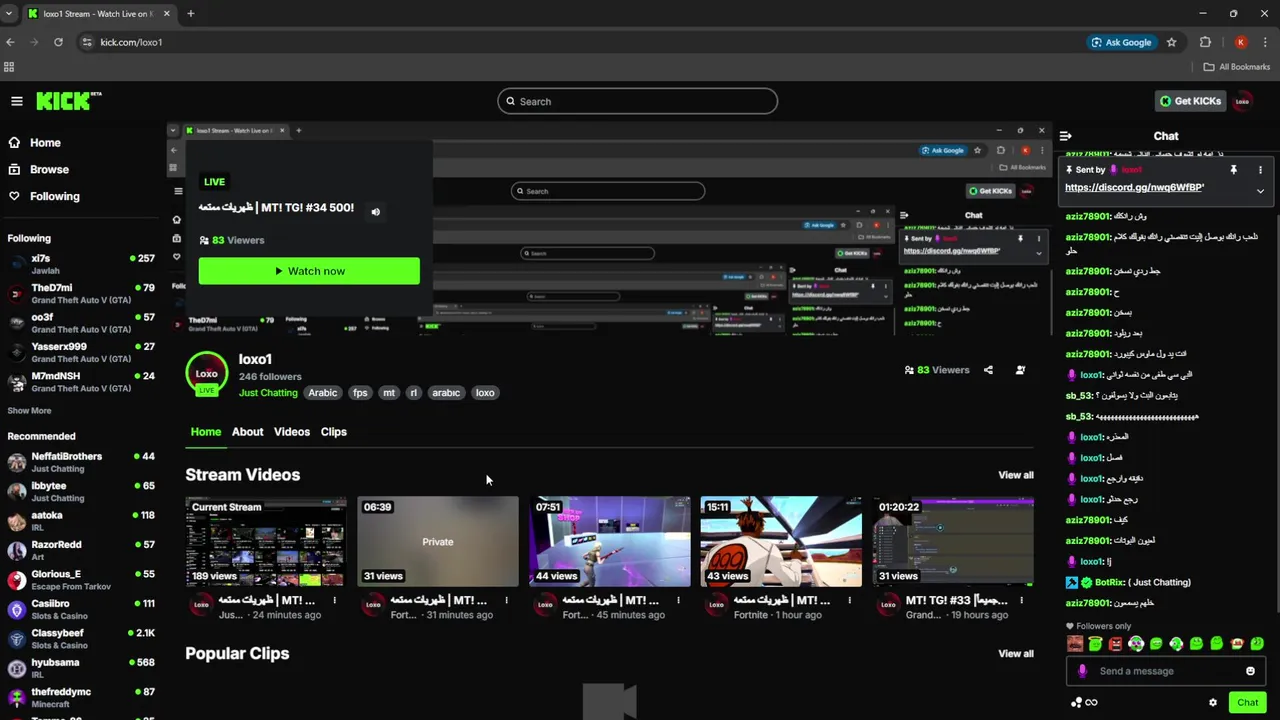Screen dimensions: 1280x720
Task: Open browser extensions puzzle icon
Action: [x=1205, y=42]
